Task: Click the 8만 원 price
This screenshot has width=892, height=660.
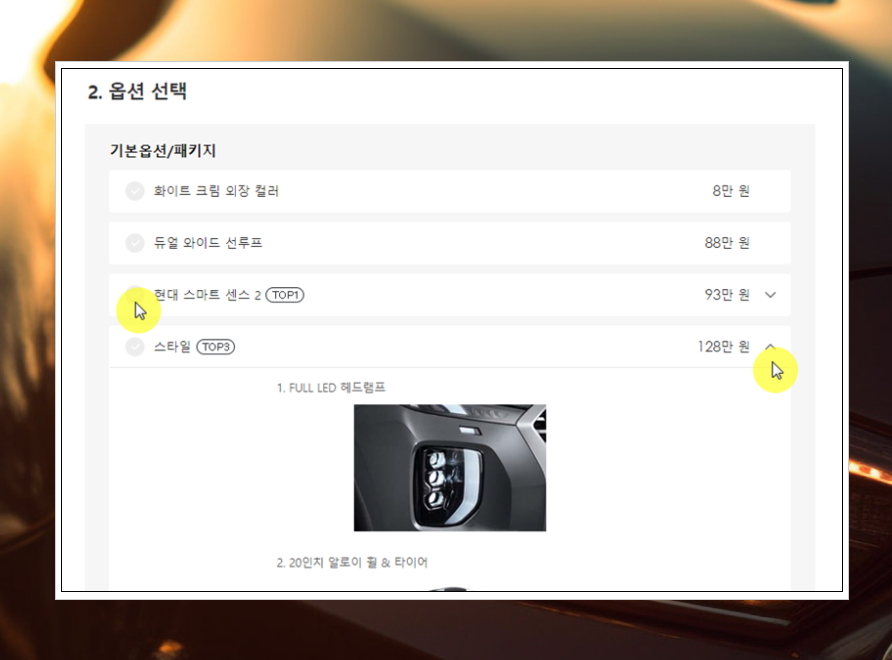Action: point(731,191)
